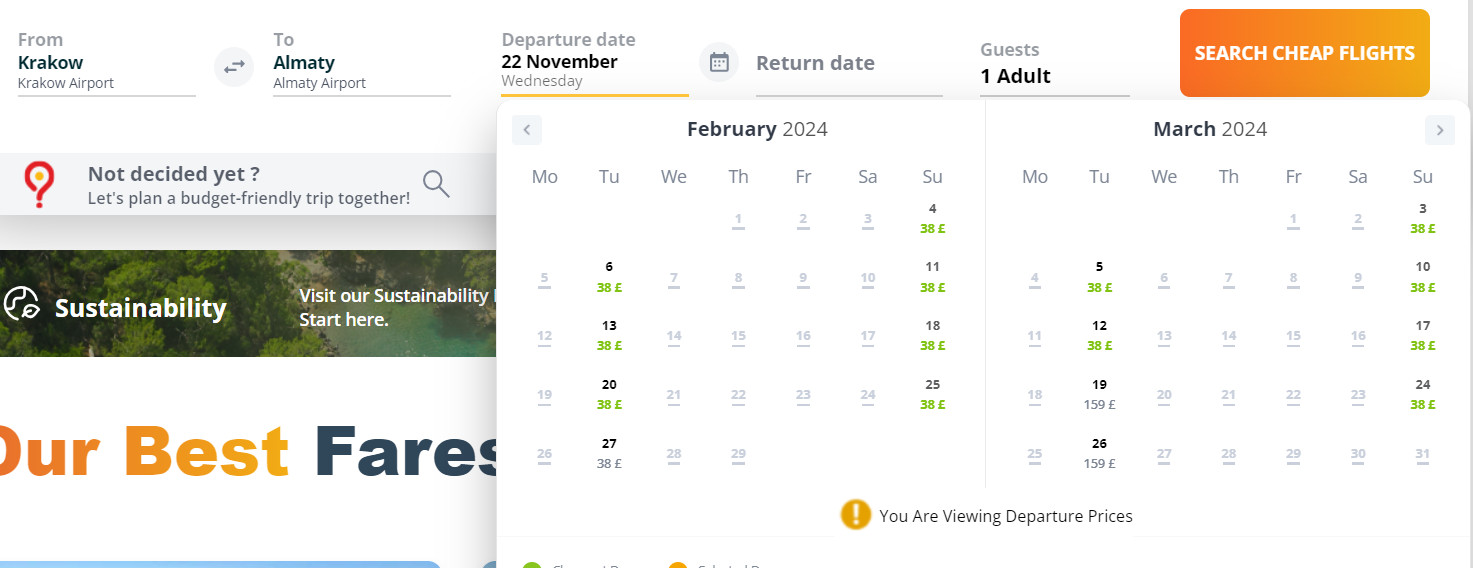The height and width of the screenshot is (568, 1473).
Task: Swap the From and To airports
Action: click(x=234, y=67)
